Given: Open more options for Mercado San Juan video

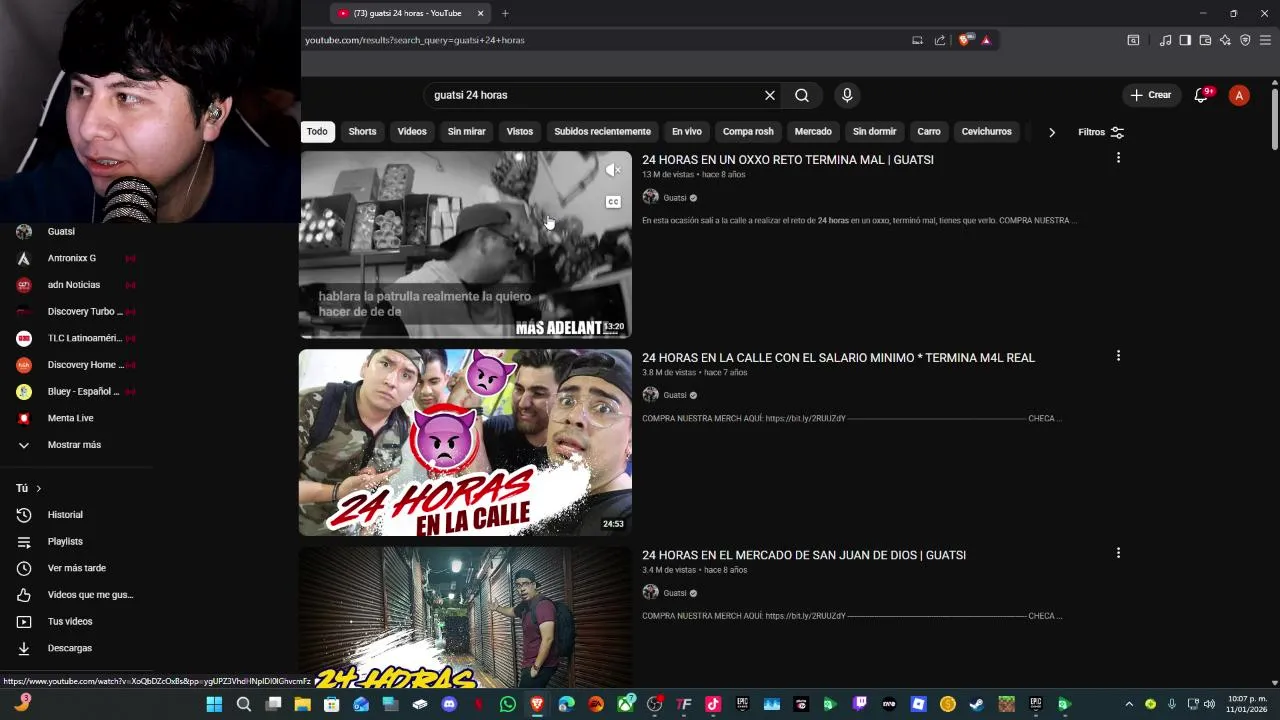Looking at the screenshot, I should tap(1118, 553).
